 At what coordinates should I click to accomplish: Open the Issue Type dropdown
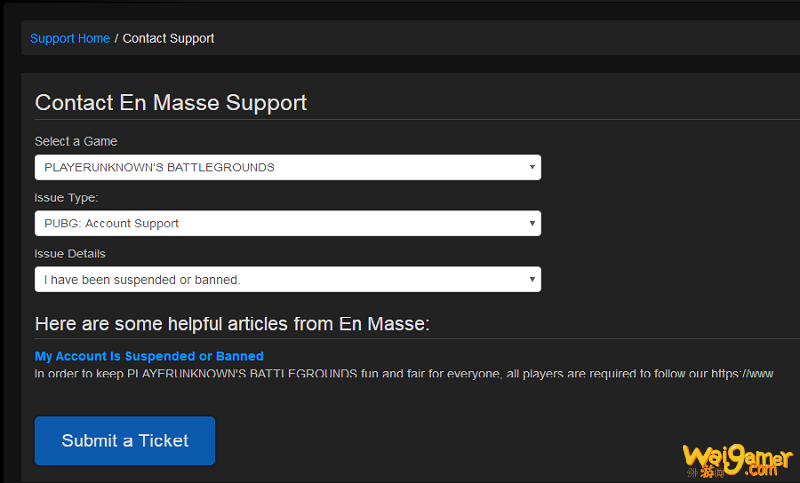[x=288, y=223]
